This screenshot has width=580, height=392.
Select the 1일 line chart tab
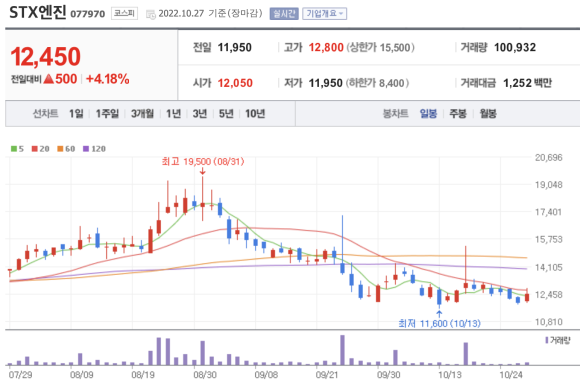point(76,114)
